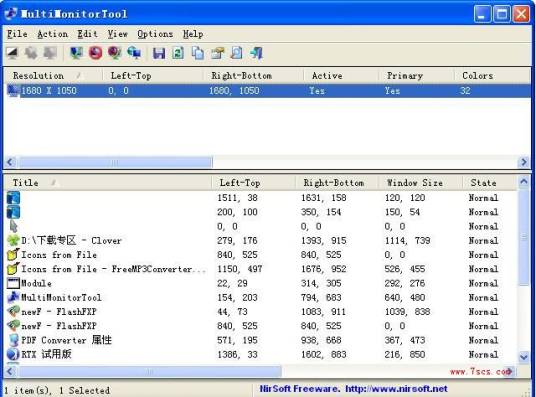This screenshot has width=536, height=397.
Task: Click the Window Size column header
Action: click(x=420, y=183)
